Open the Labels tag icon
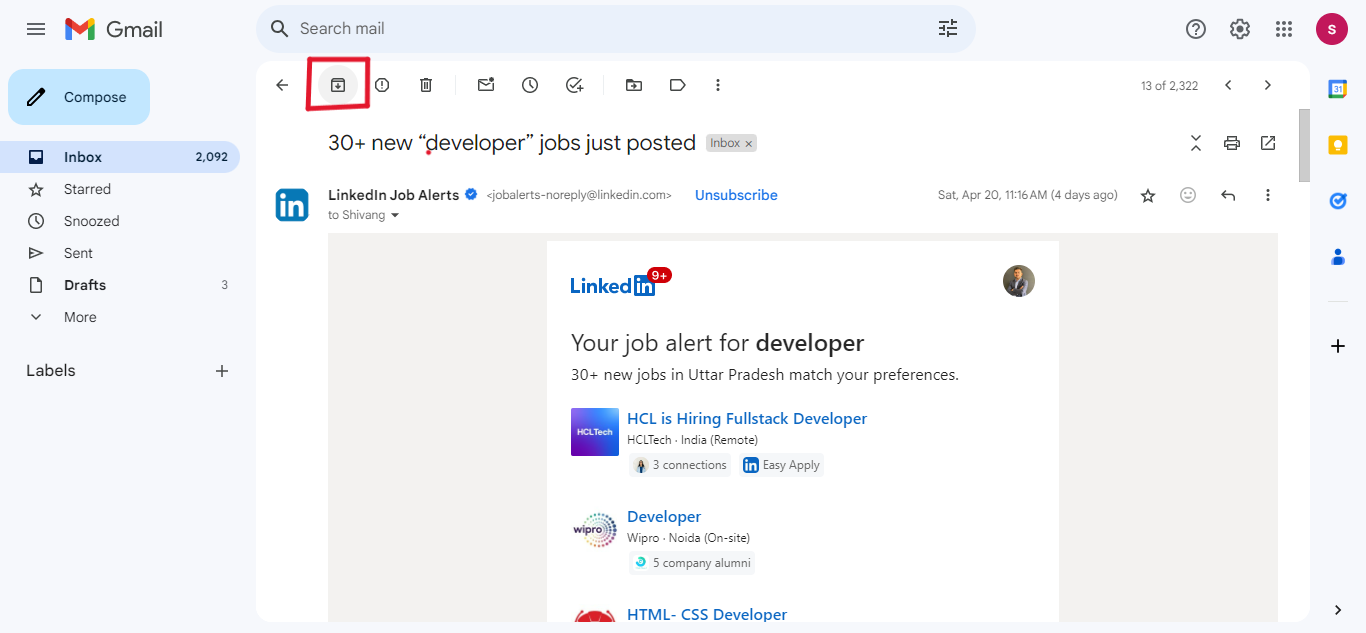This screenshot has height=633, width=1366. [x=678, y=85]
